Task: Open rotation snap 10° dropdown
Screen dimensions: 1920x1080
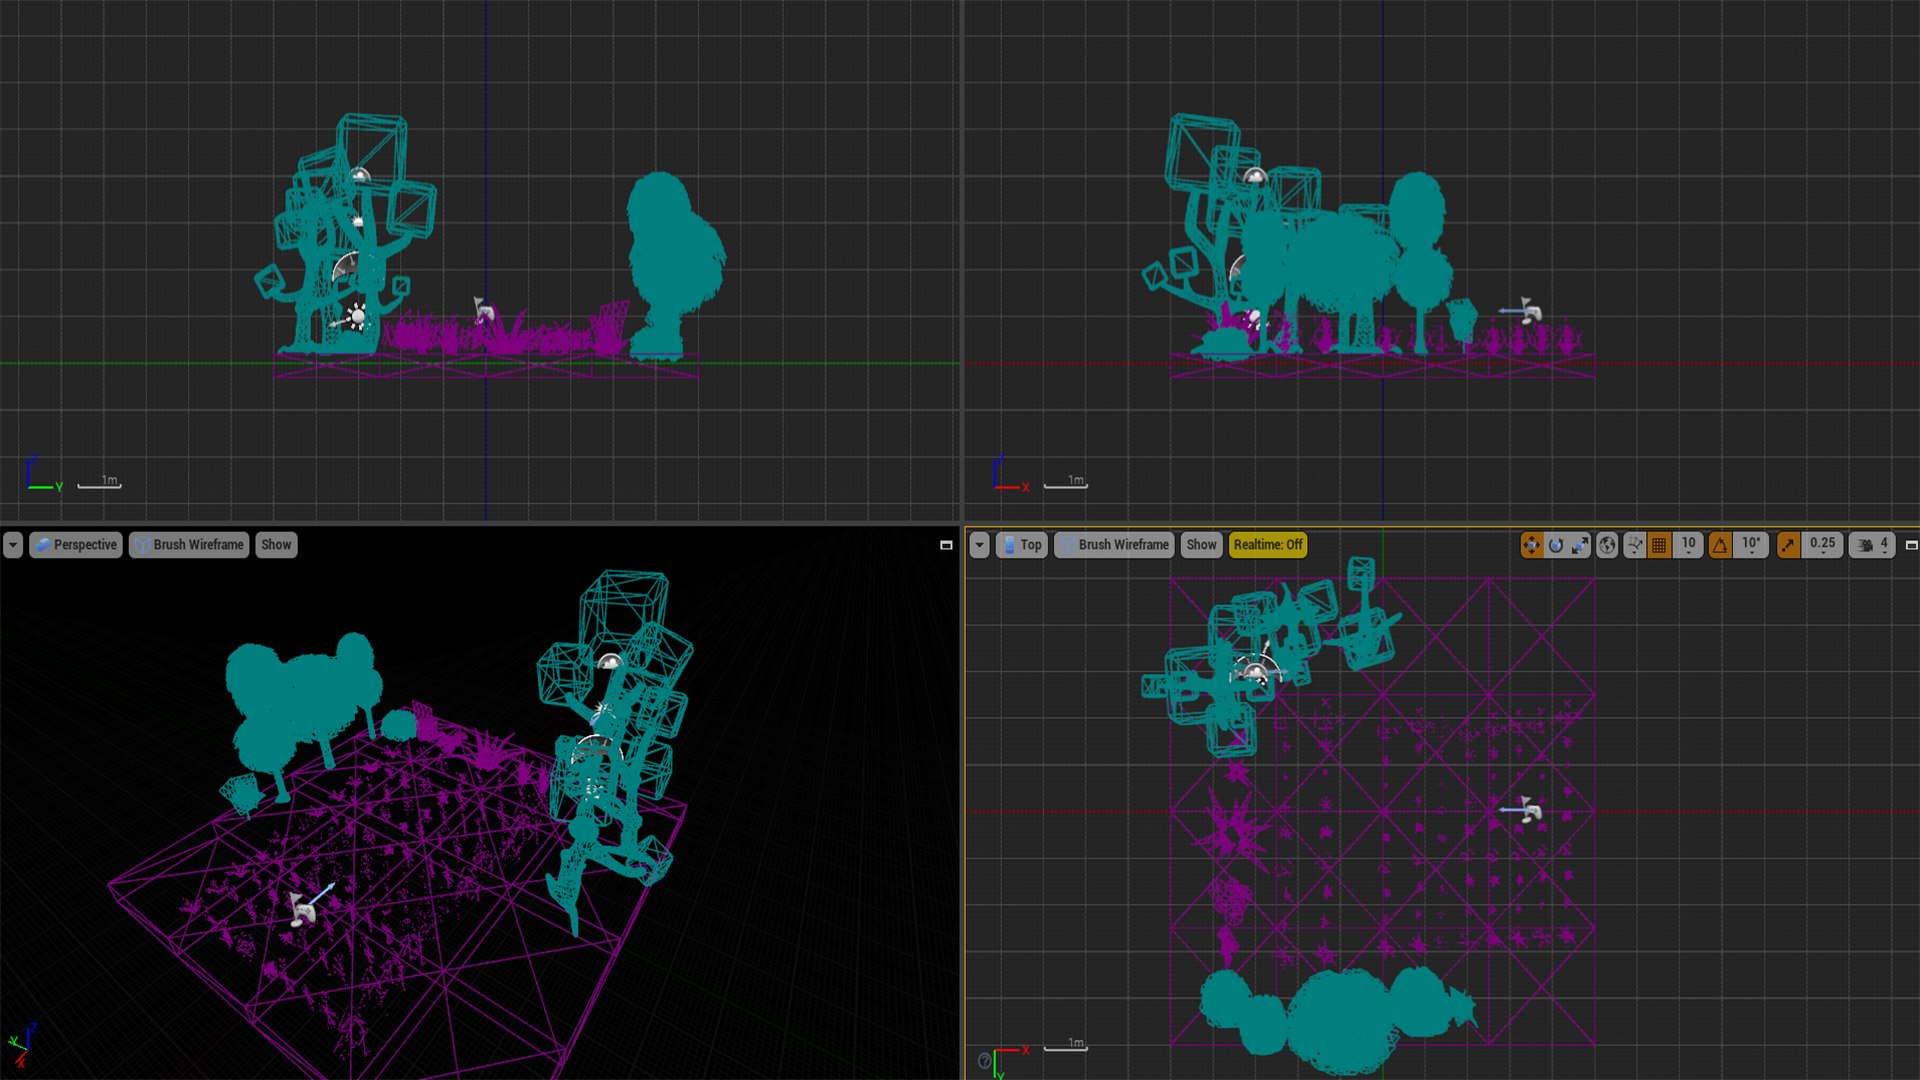Action: point(1751,545)
